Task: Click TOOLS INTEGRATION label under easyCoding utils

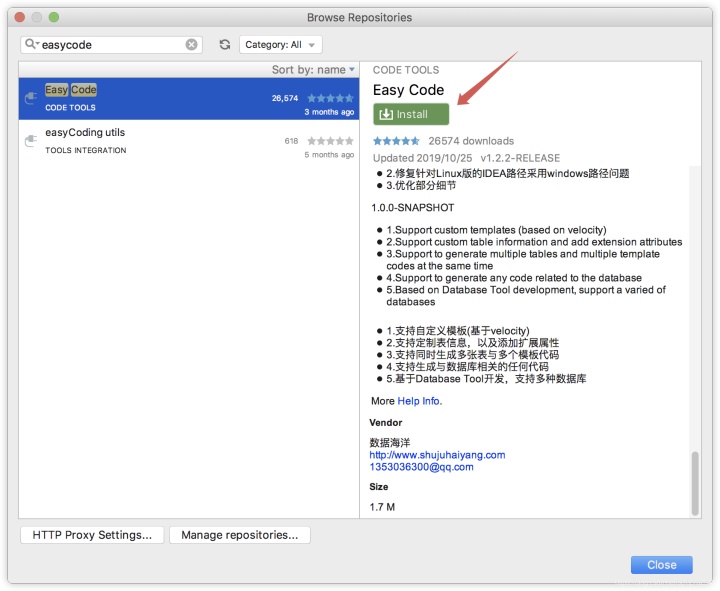Action: coord(85,150)
